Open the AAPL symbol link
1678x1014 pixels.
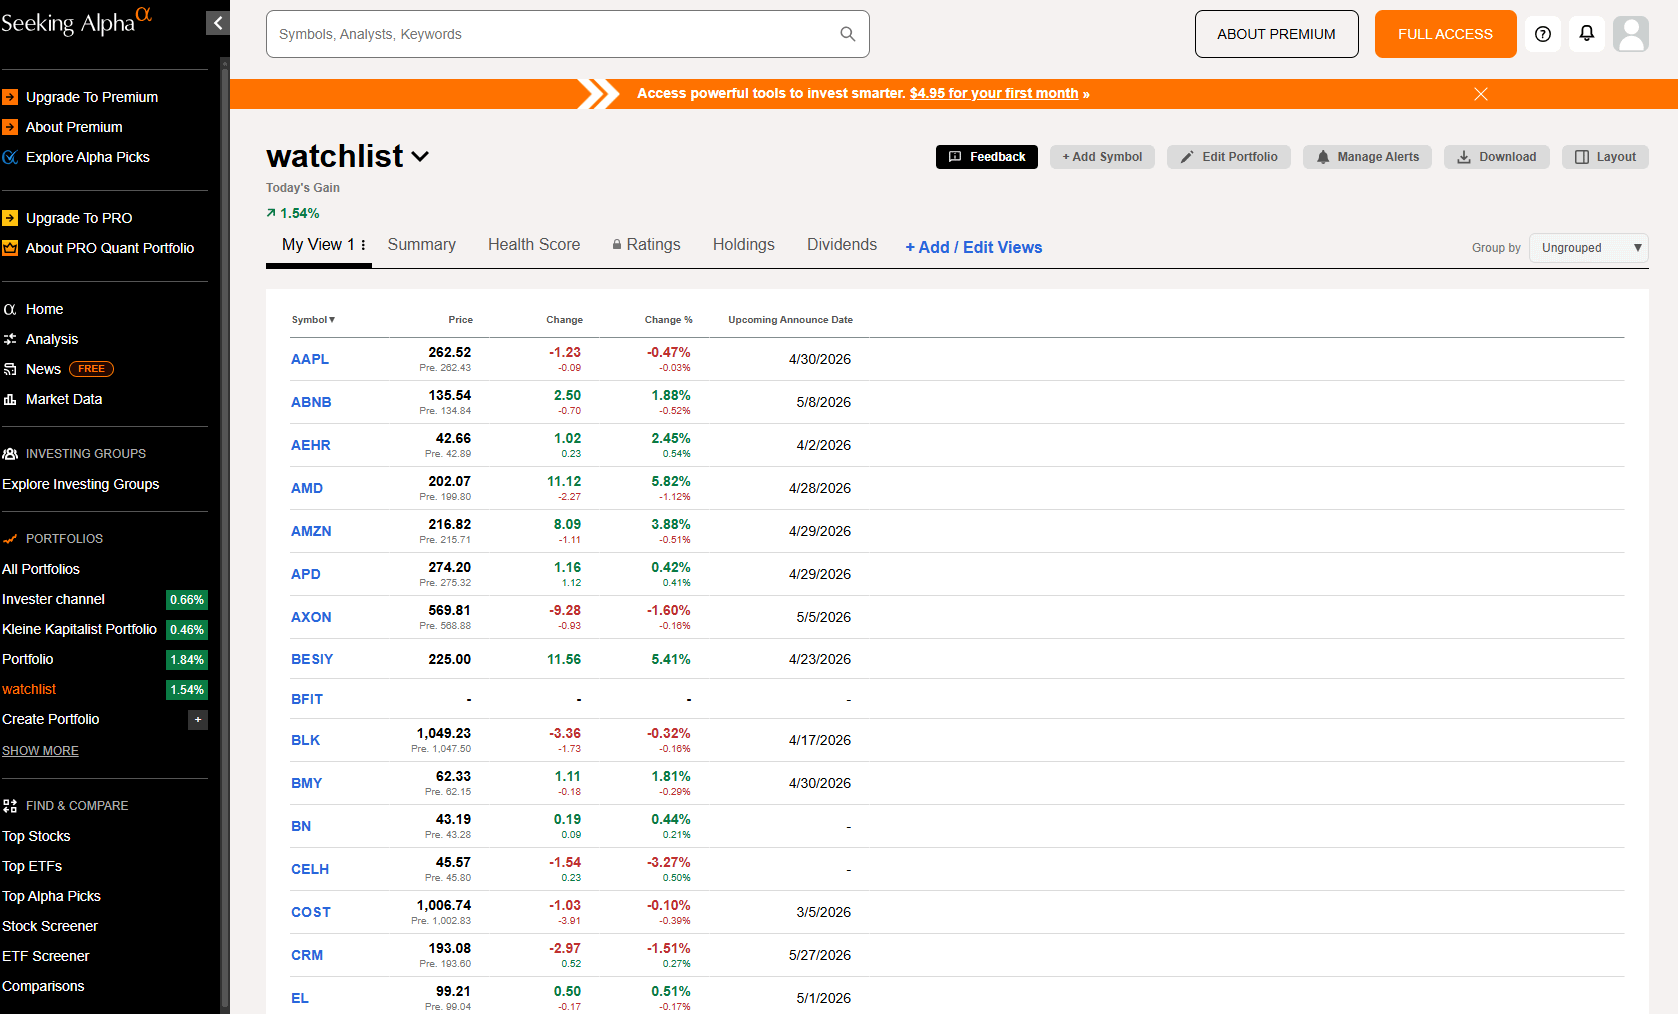coord(310,359)
